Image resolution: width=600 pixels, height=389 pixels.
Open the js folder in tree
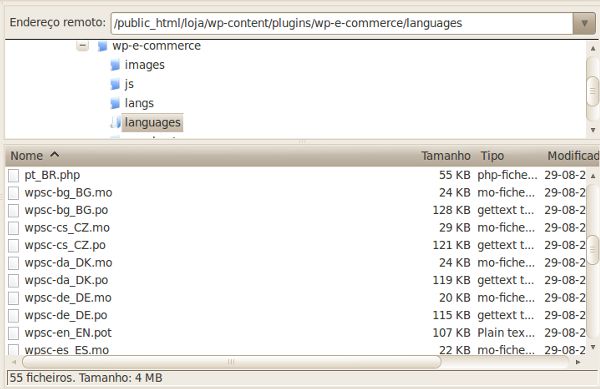(x=129, y=84)
